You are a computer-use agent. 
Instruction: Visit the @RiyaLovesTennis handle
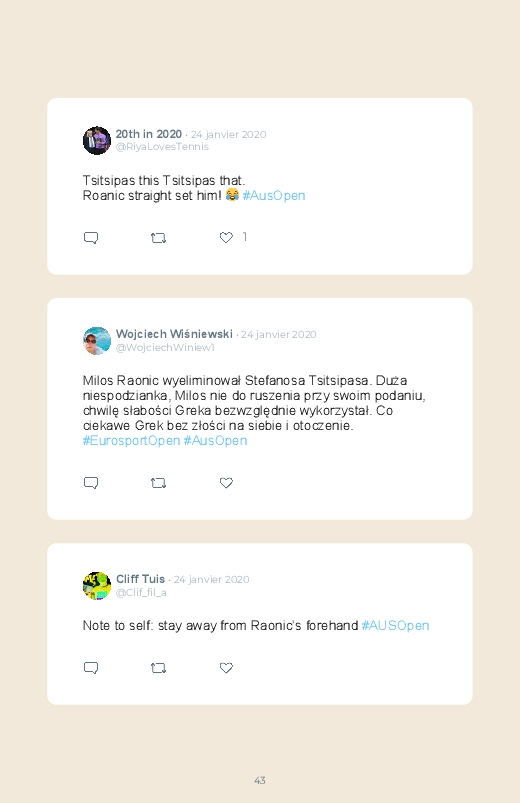tap(162, 147)
